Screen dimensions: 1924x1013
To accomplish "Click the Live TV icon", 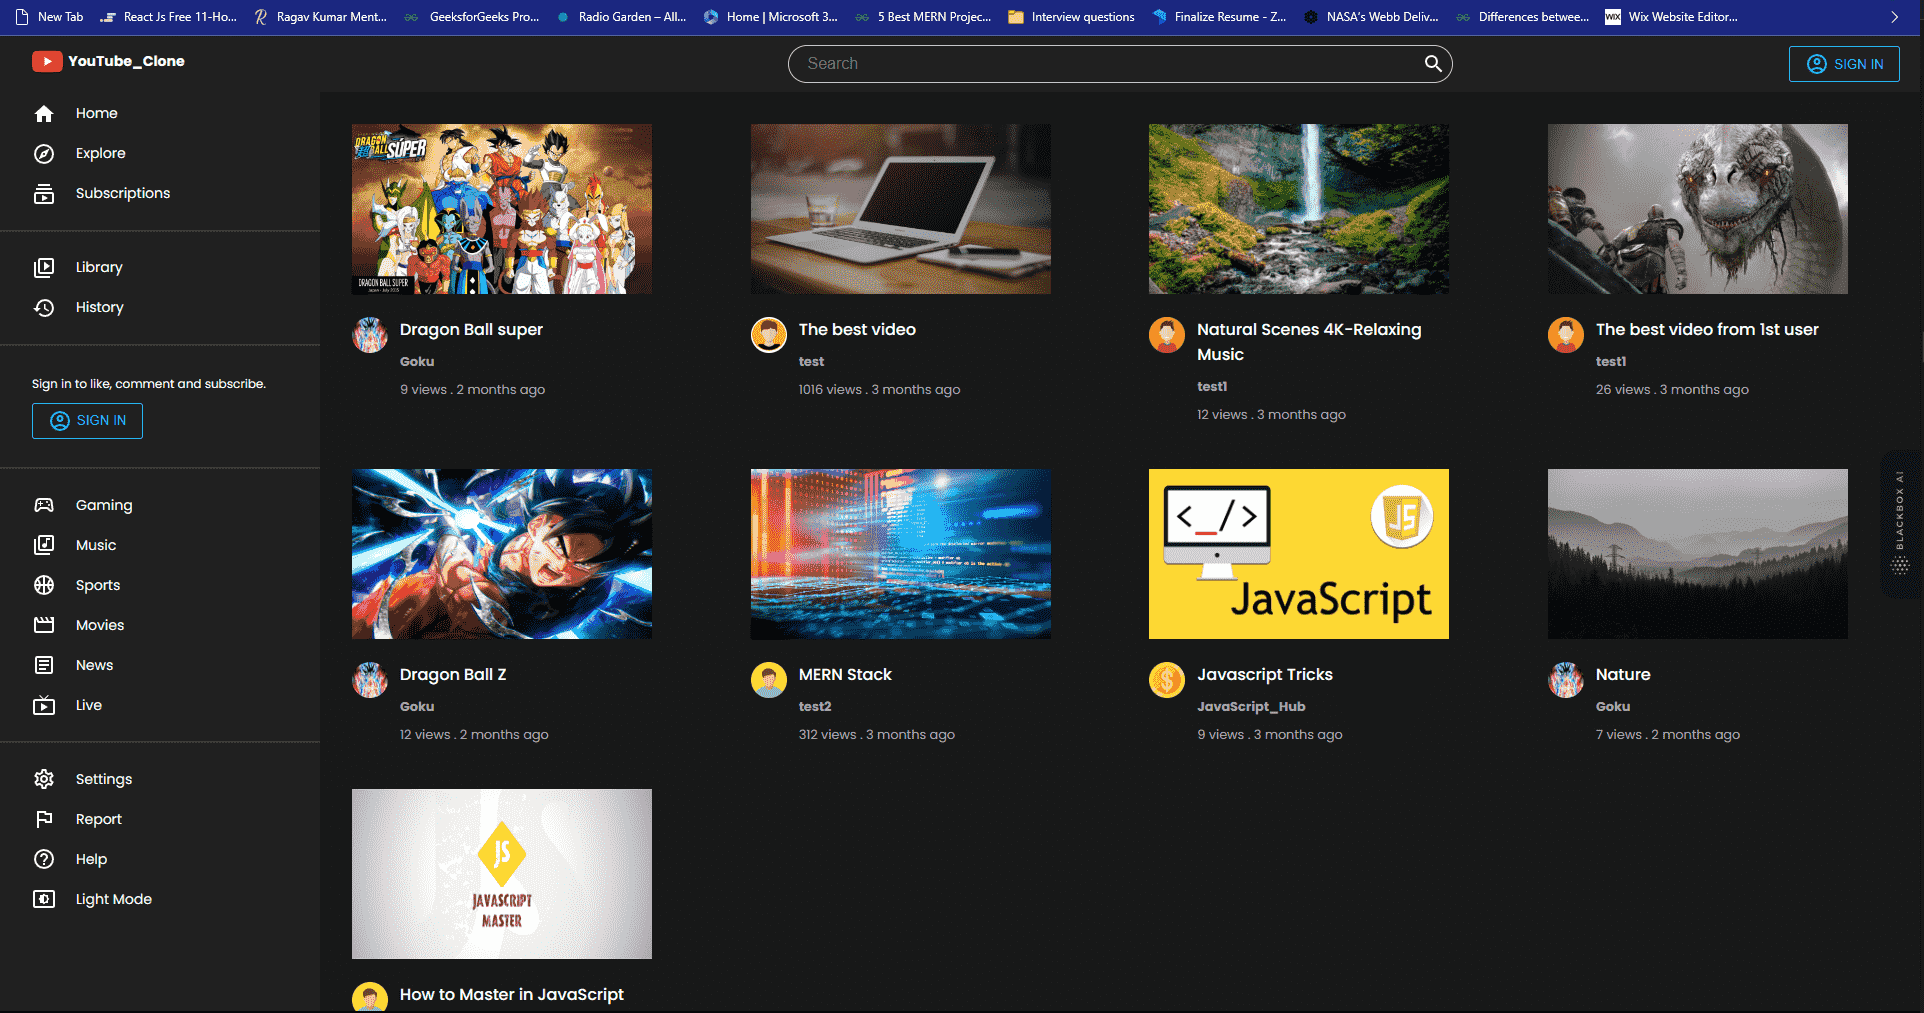I will 44,705.
